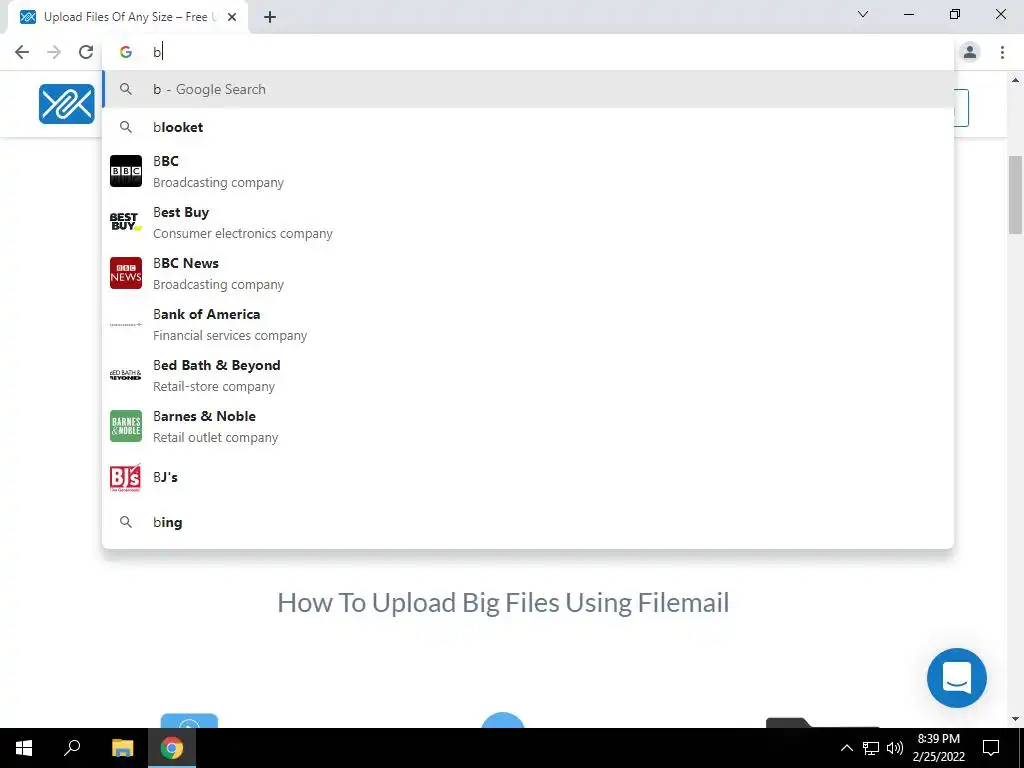Open the Chrome profile avatar icon
The image size is (1024, 768).
970,52
